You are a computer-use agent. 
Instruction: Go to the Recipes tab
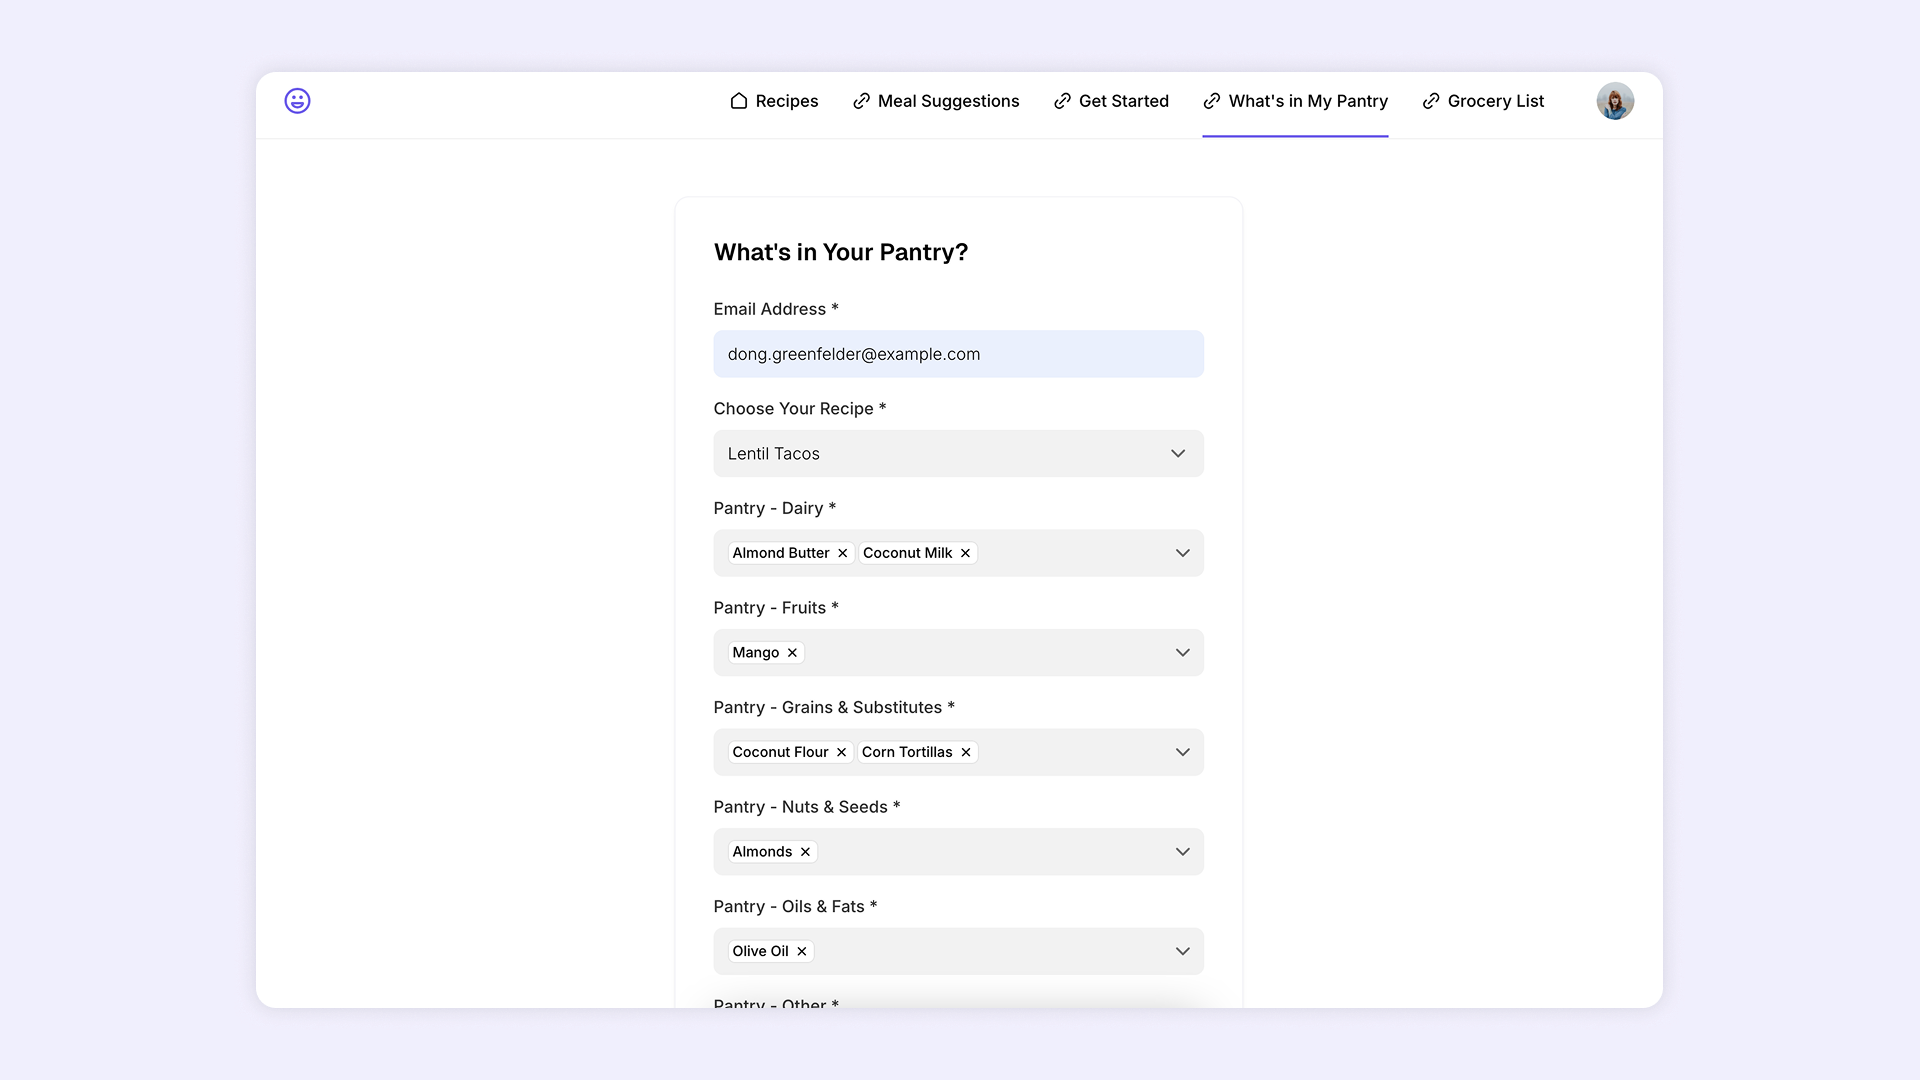[774, 101]
